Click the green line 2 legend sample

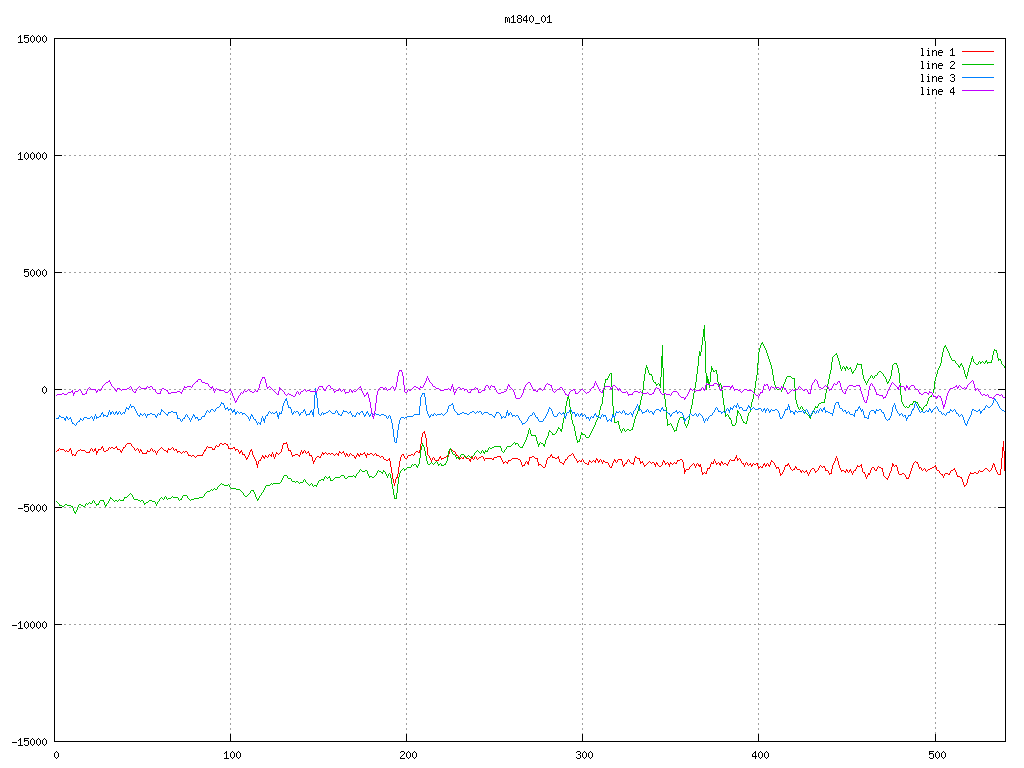click(979, 65)
